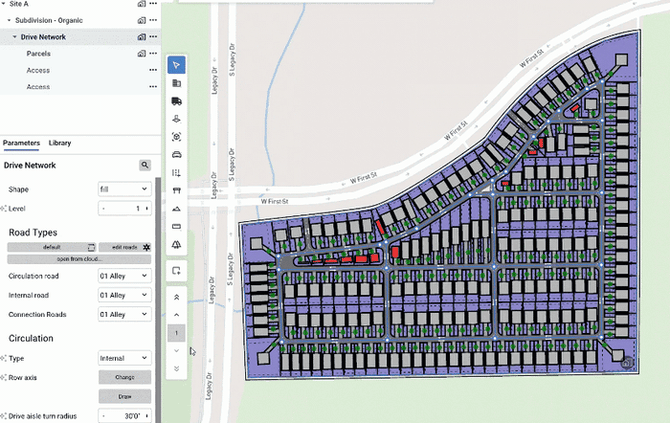Select the Parcels tree item
Screen dimensions: 670x423
click(x=38, y=53)
